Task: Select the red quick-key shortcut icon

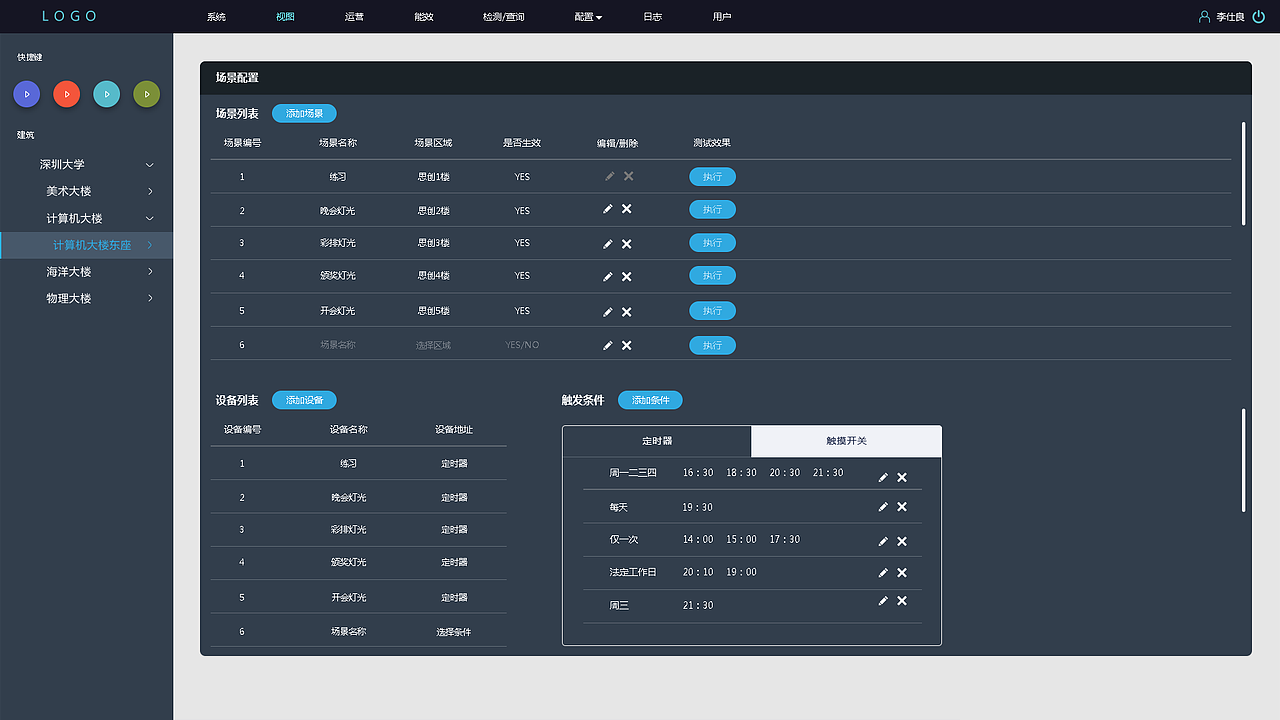Action: pyautogui.click(x=66, y=93)
